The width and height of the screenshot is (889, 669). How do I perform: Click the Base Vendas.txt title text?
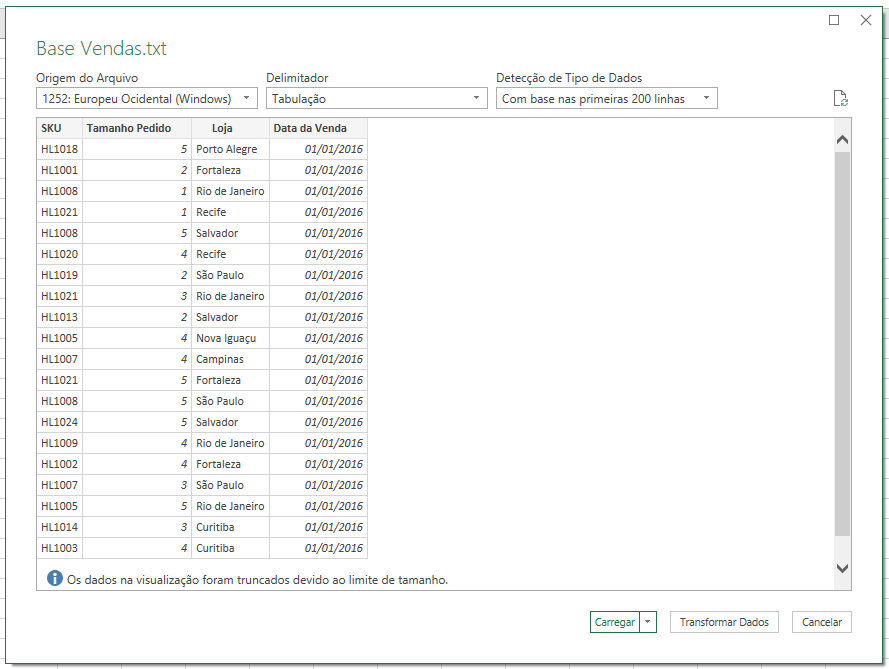[101, 49]
